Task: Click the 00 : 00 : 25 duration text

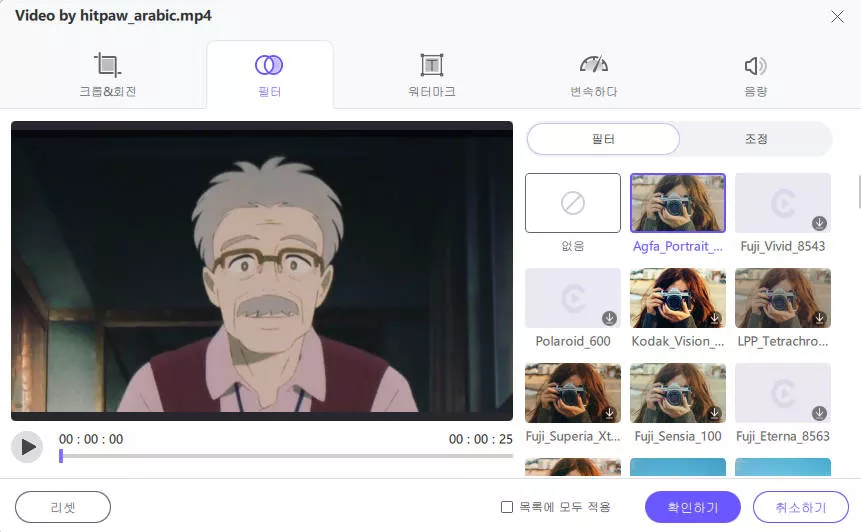Action: 480,439
